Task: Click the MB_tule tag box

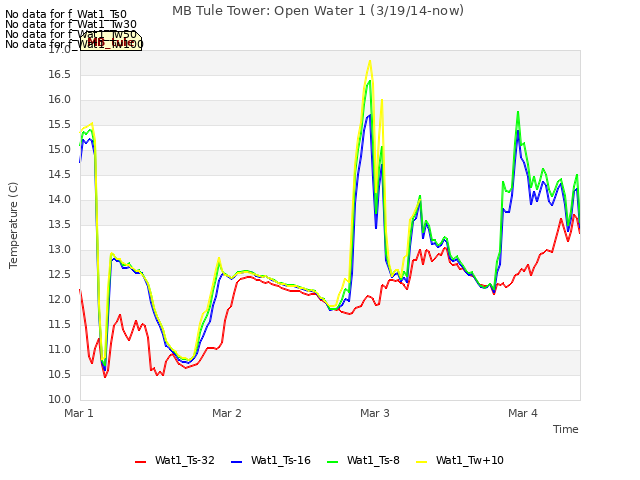Action: tap(111, 41)
